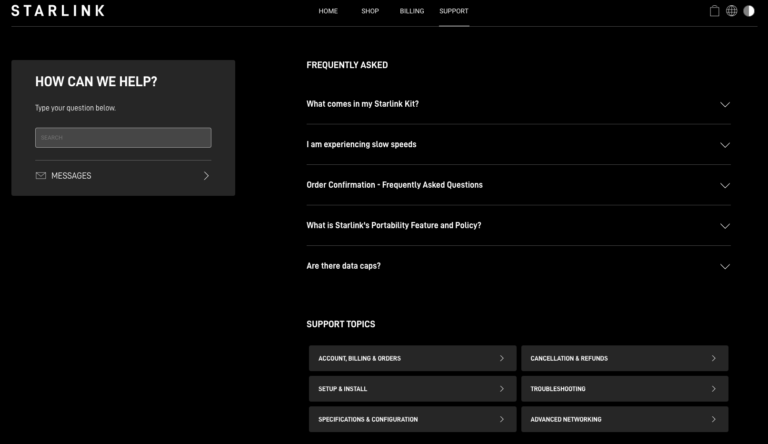Click the STARLINK logo
This screenshot has height=444, width=768.
pyautogui.click(x=57, y=11)
